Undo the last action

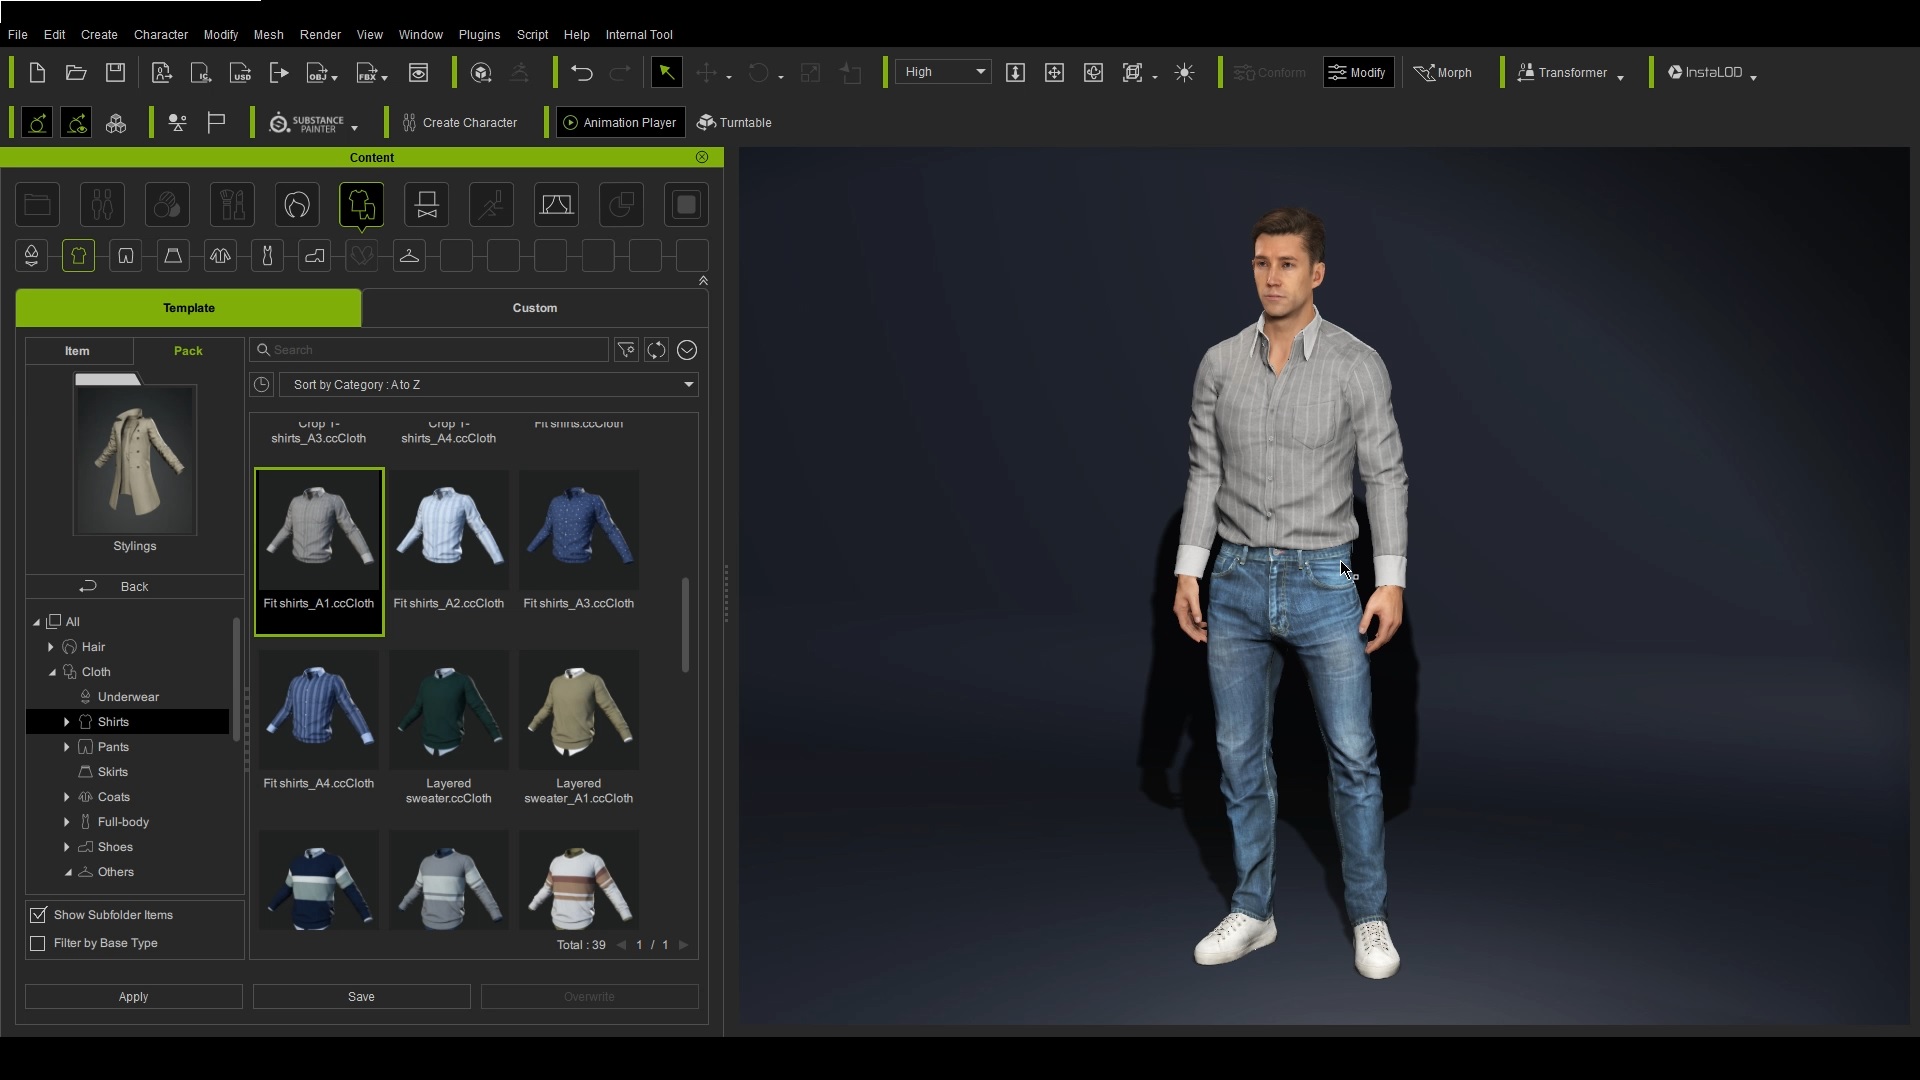582,72
